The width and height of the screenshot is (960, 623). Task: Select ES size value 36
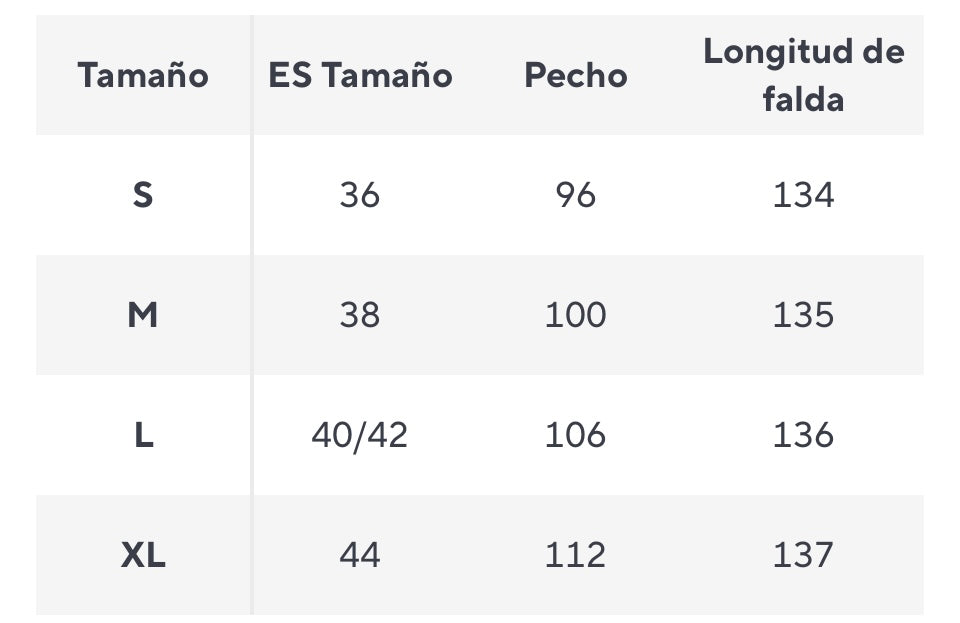[x=360, y=195]
